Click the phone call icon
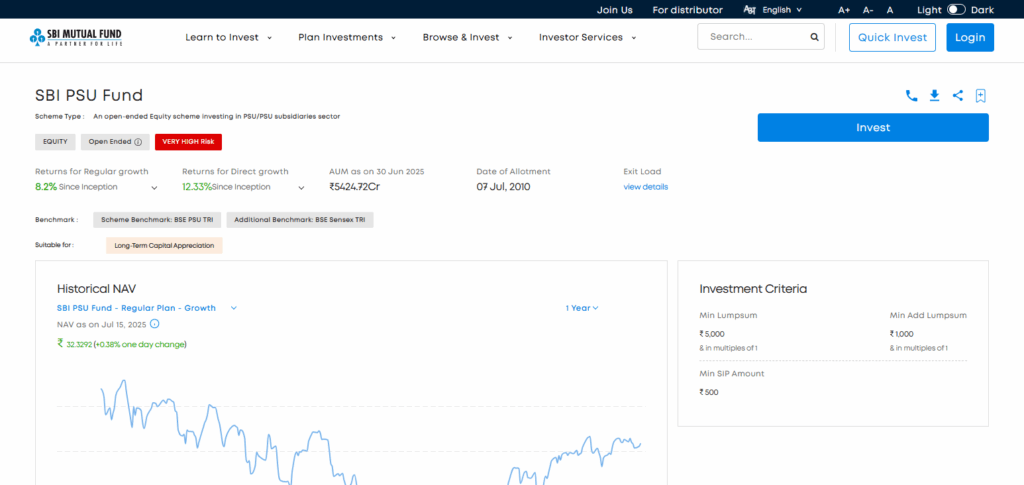Image resolution: width=1024 pixels, height=485 pixels. pos(911,96)
